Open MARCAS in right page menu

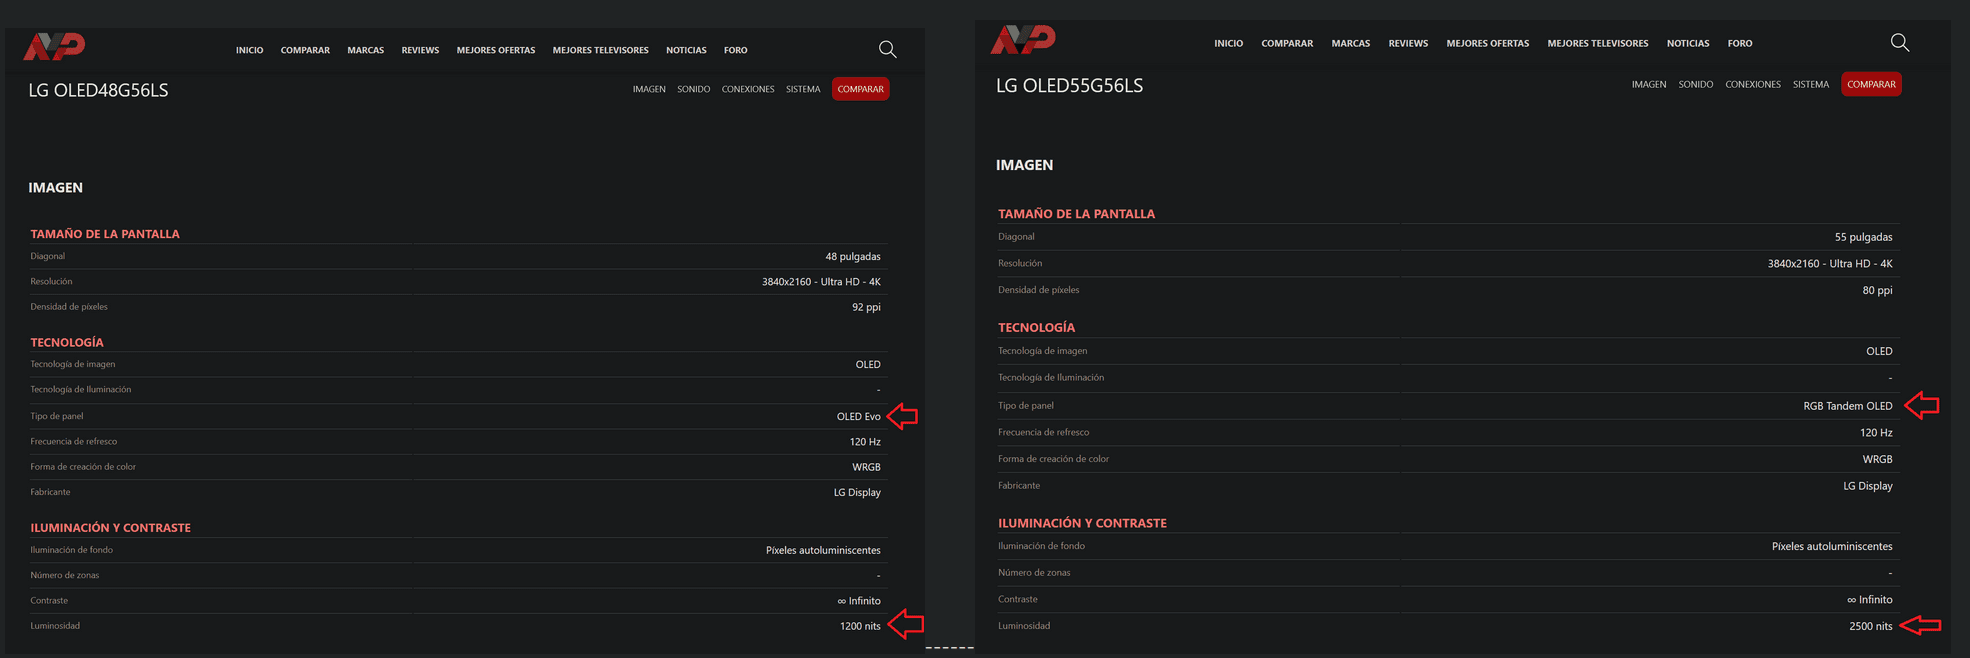(x=1350, y=43)
